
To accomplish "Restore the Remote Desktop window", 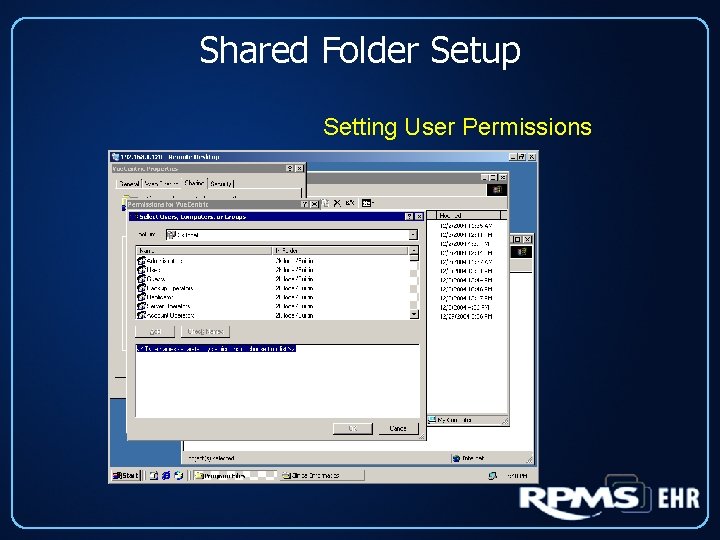I will [x=521, y=157].
